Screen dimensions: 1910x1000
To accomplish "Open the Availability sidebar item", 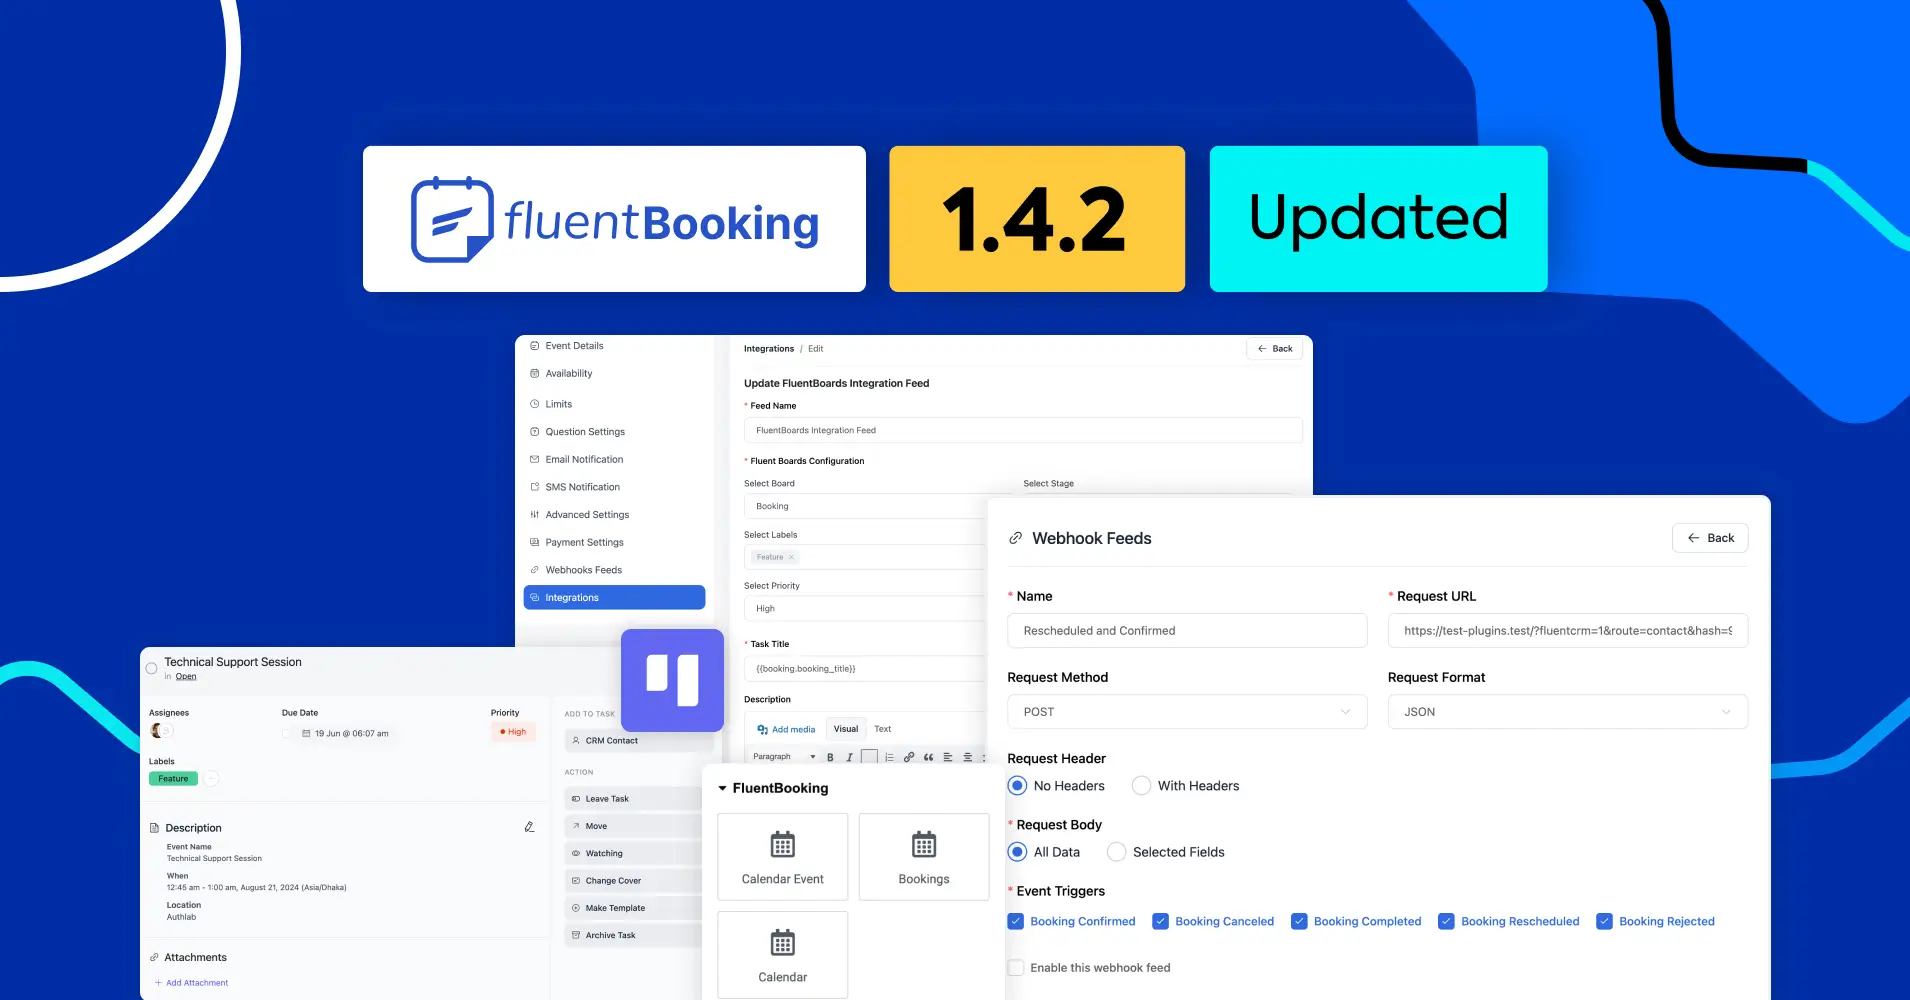I will coord(561,374).
